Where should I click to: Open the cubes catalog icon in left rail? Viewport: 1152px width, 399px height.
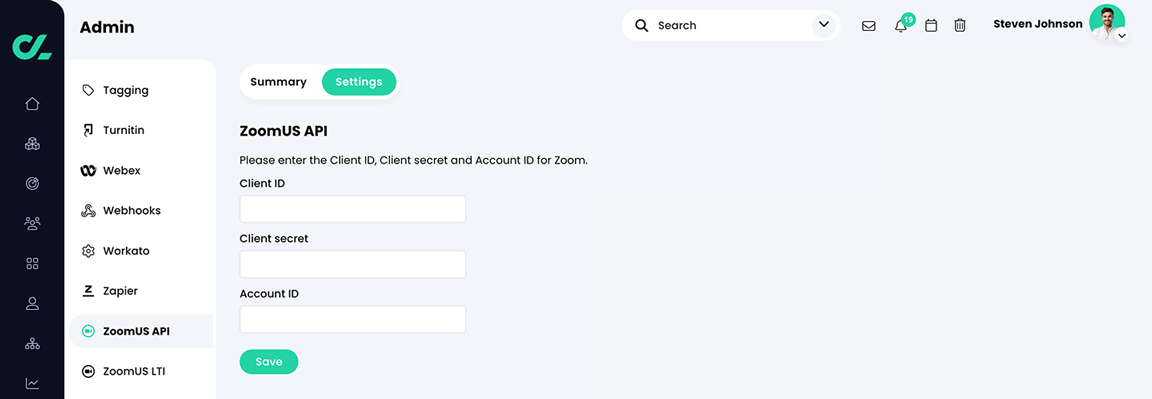[32, 143]
